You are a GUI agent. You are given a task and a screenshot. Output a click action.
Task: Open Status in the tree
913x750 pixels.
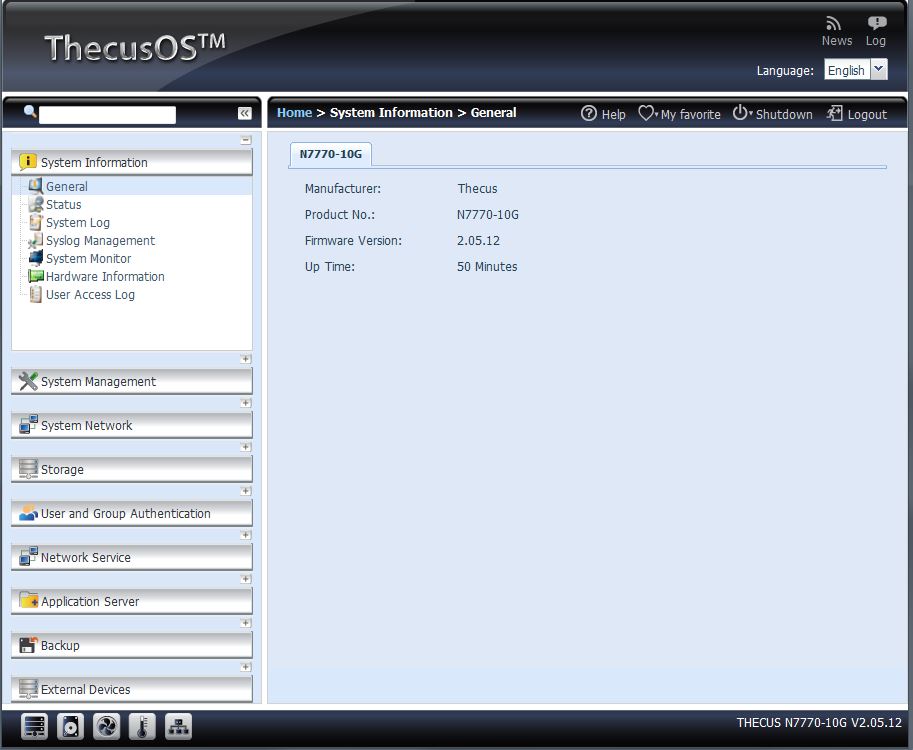tap(63, 204)
